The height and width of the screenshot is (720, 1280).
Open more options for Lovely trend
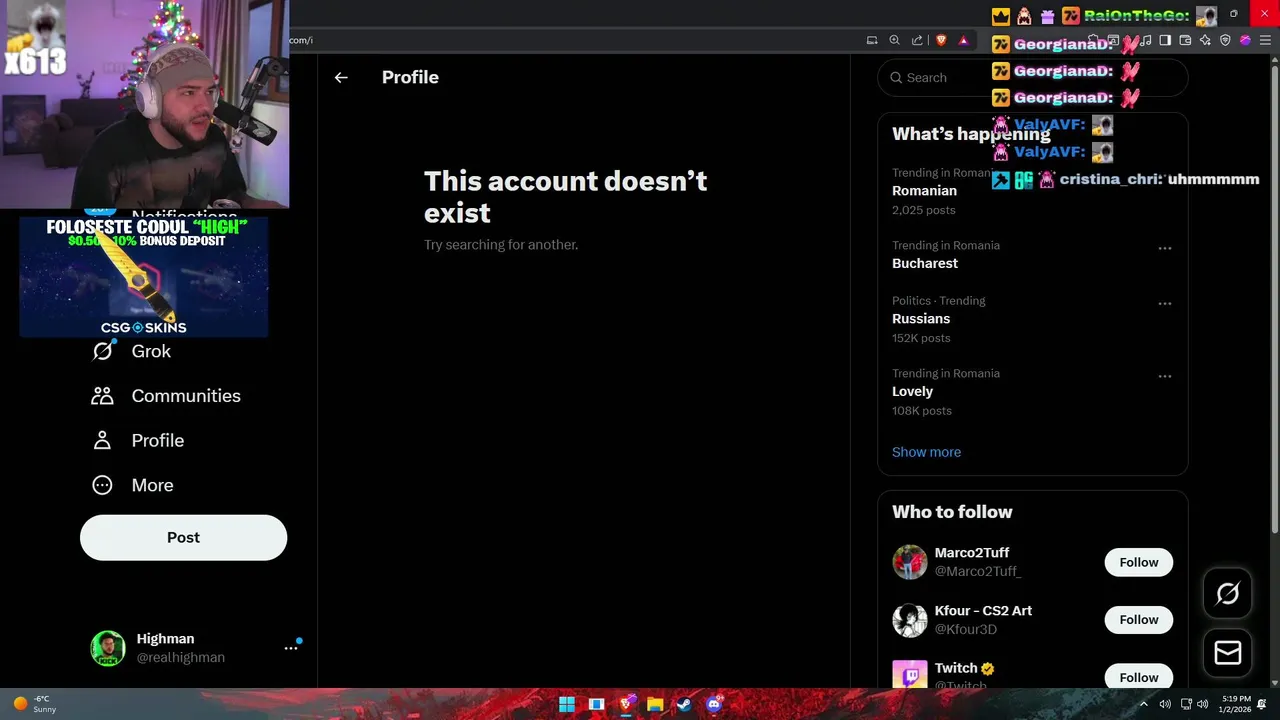tap(1165, 376)
